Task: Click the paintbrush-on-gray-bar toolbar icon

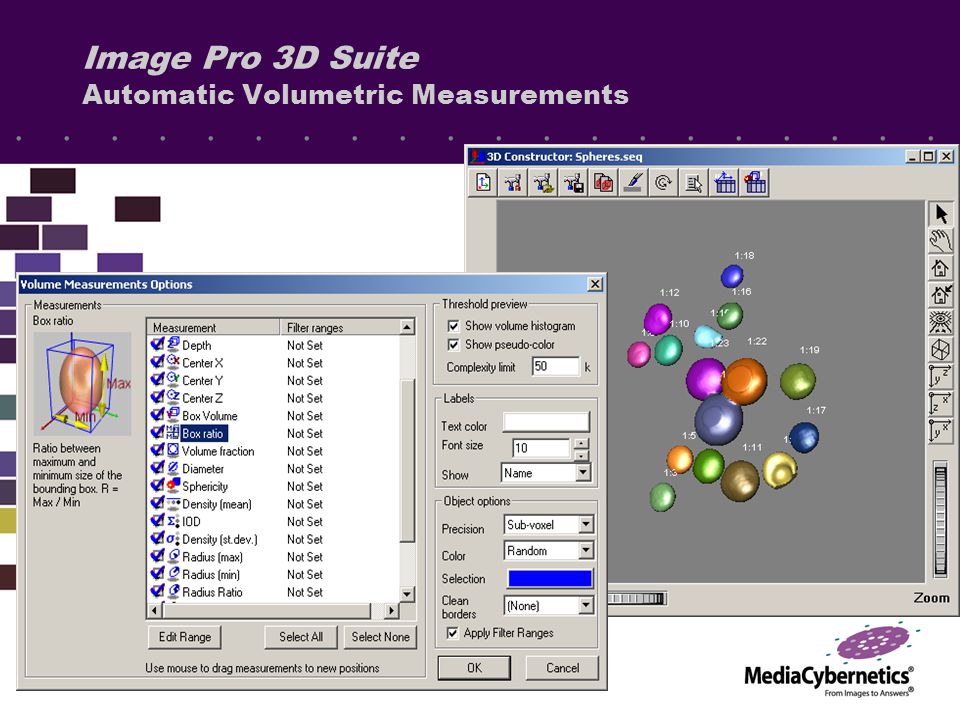Action: [634, 182]
